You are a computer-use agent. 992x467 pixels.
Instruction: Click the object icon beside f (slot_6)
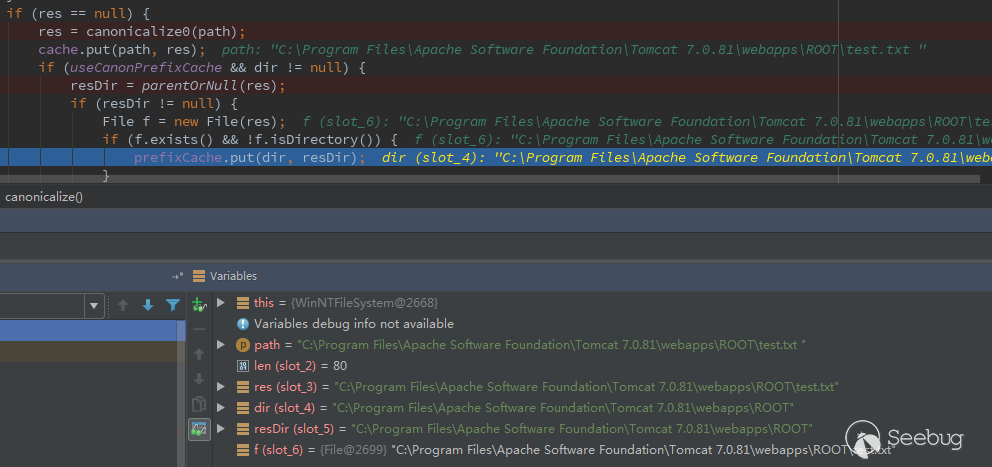click(x=243, y=450)
